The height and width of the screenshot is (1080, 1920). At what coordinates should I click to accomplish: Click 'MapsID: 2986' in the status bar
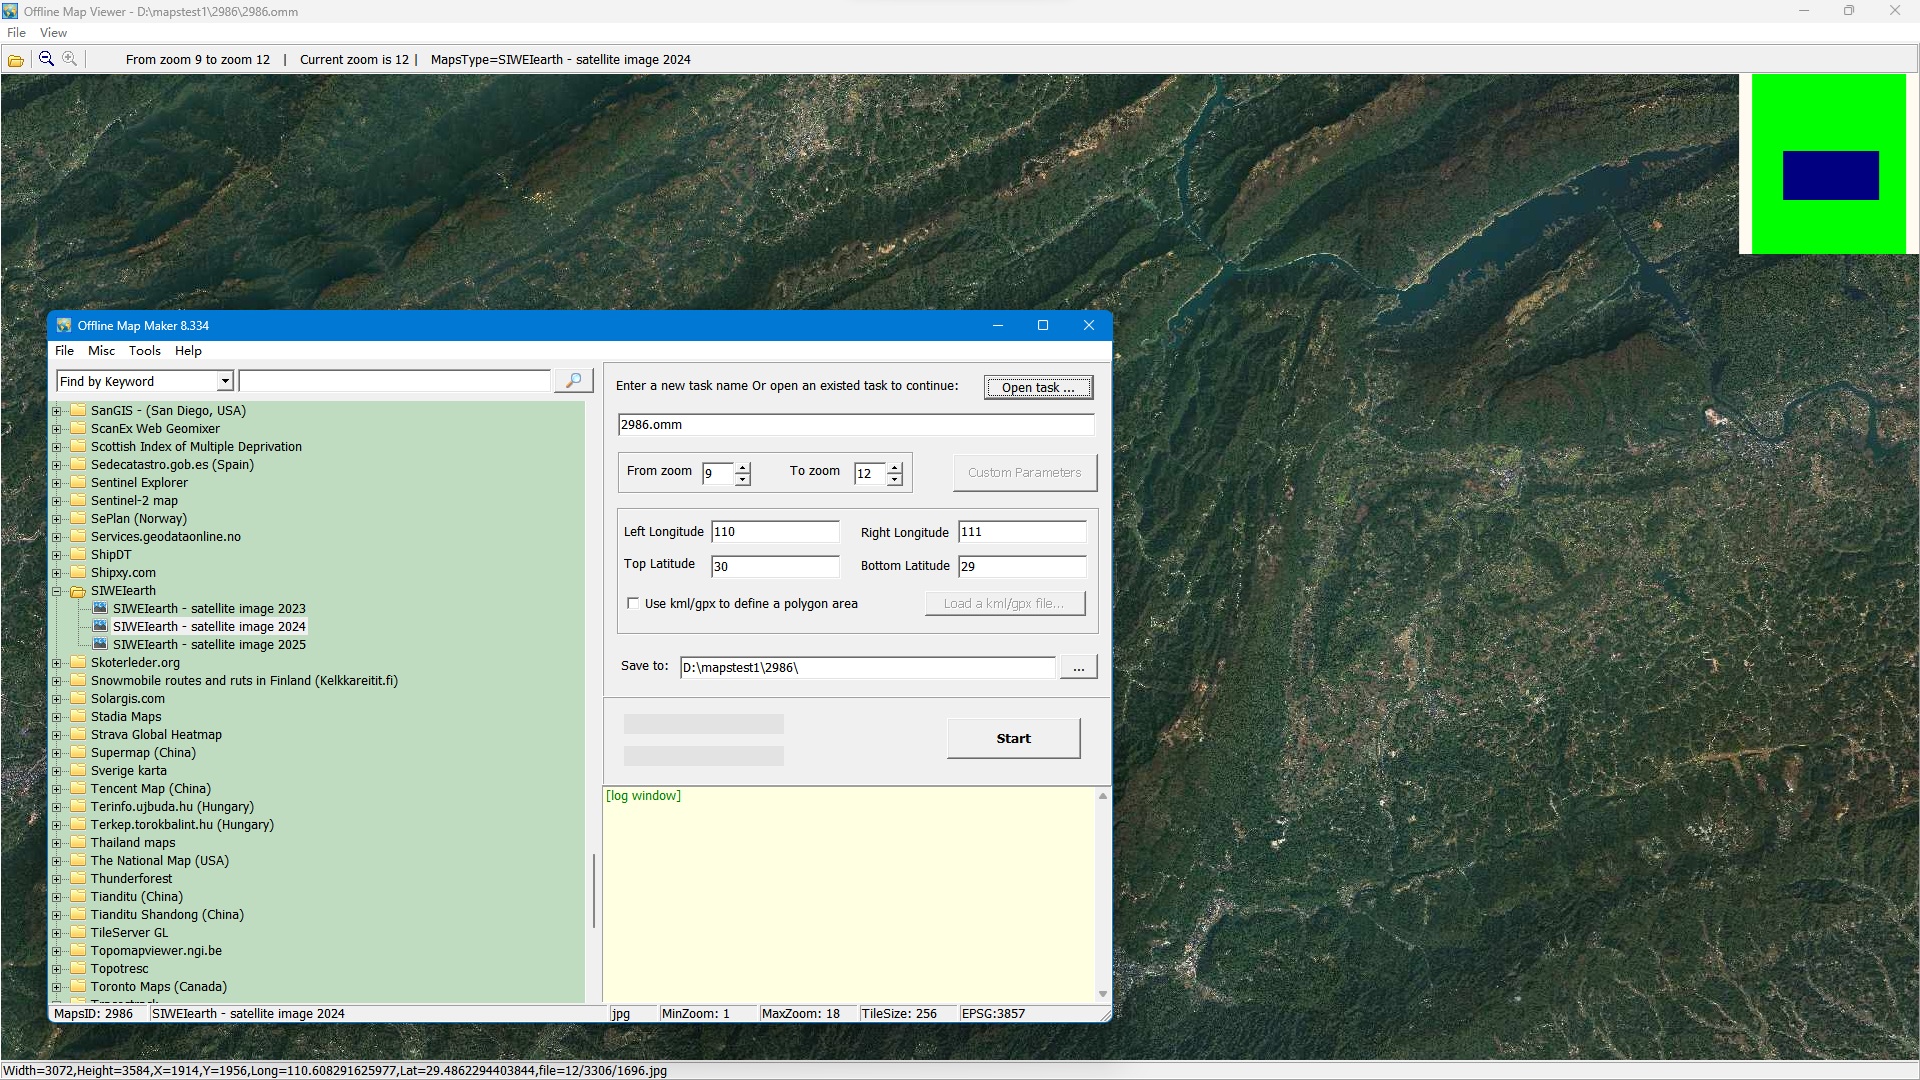(93, 1013)
